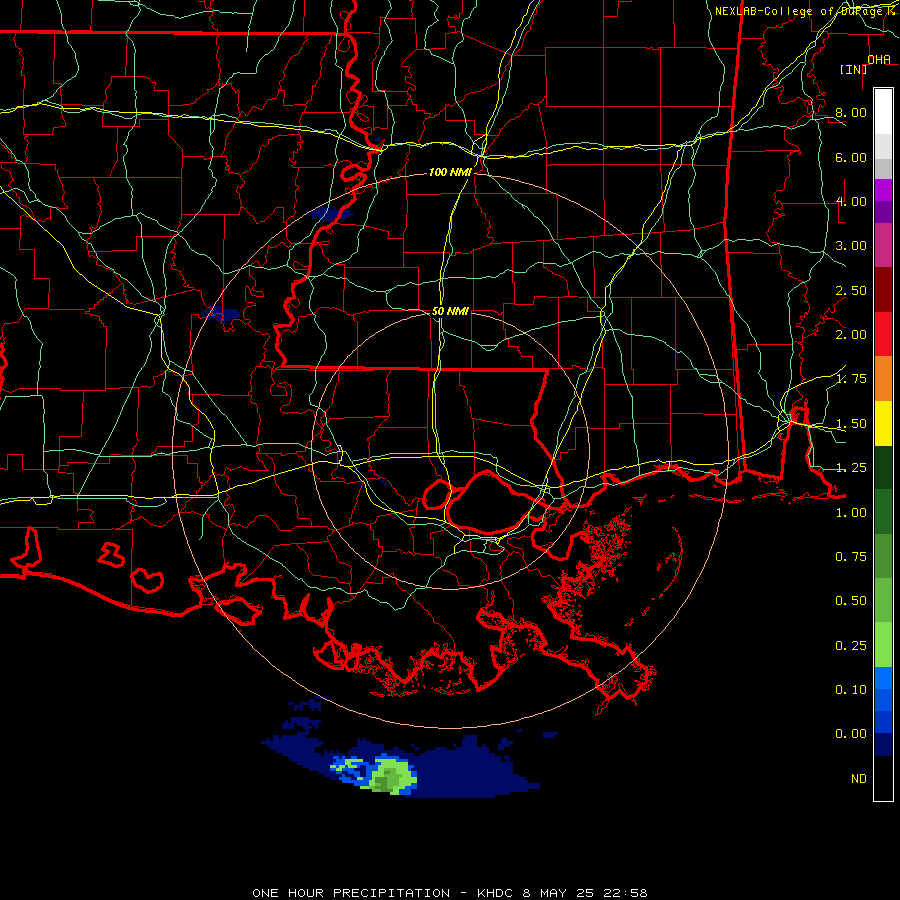Select the 0.00 legend value

coord(851,734)
